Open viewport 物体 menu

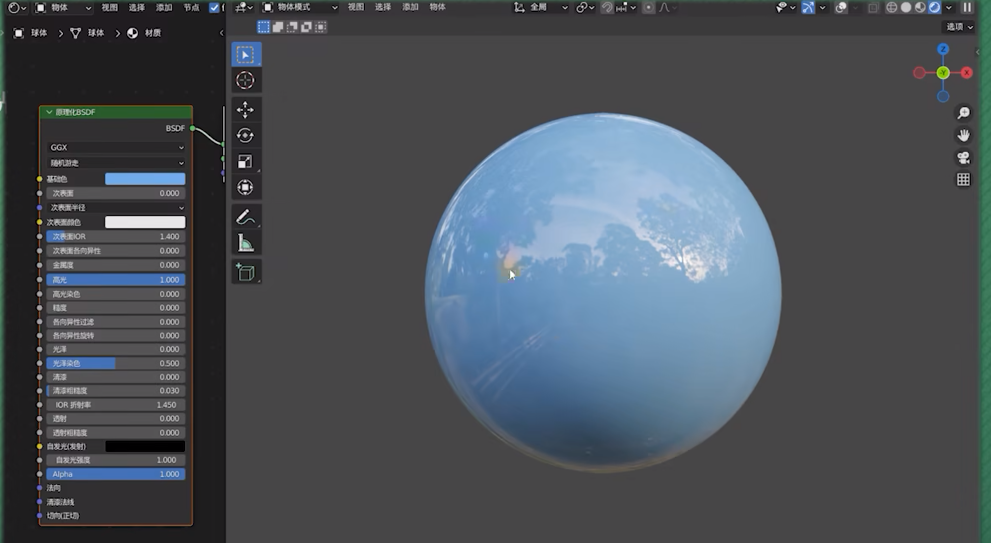pyautogui.click(x=437, y=8)
